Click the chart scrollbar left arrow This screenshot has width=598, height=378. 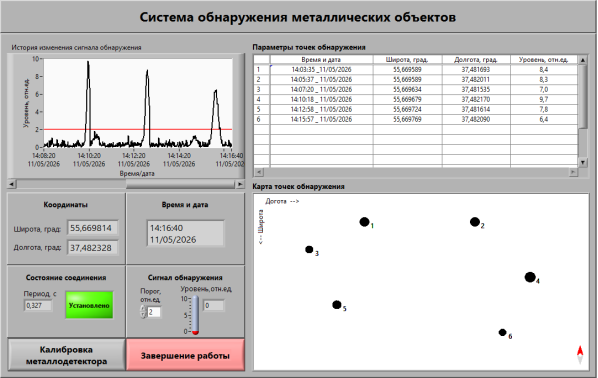(x=12, y=184)
